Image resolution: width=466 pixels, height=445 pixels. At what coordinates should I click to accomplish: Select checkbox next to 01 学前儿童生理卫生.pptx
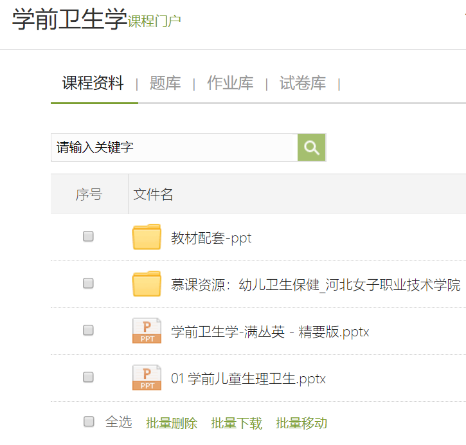[88, 377]
